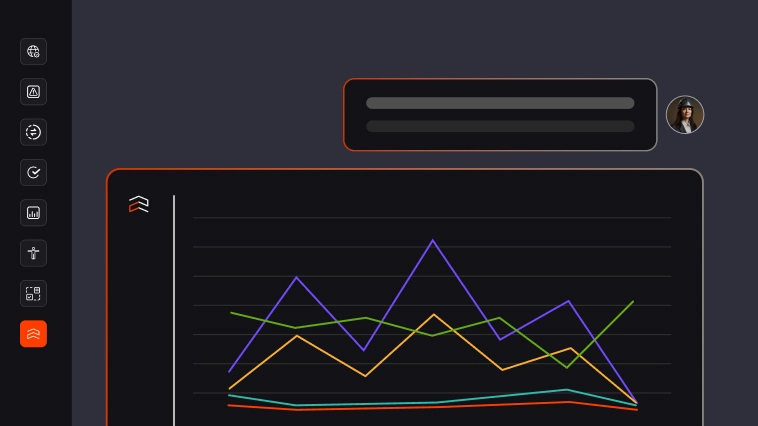758x426 pixels.
Task: Click the user avatar with hard hat
Action: pos(685,115)
